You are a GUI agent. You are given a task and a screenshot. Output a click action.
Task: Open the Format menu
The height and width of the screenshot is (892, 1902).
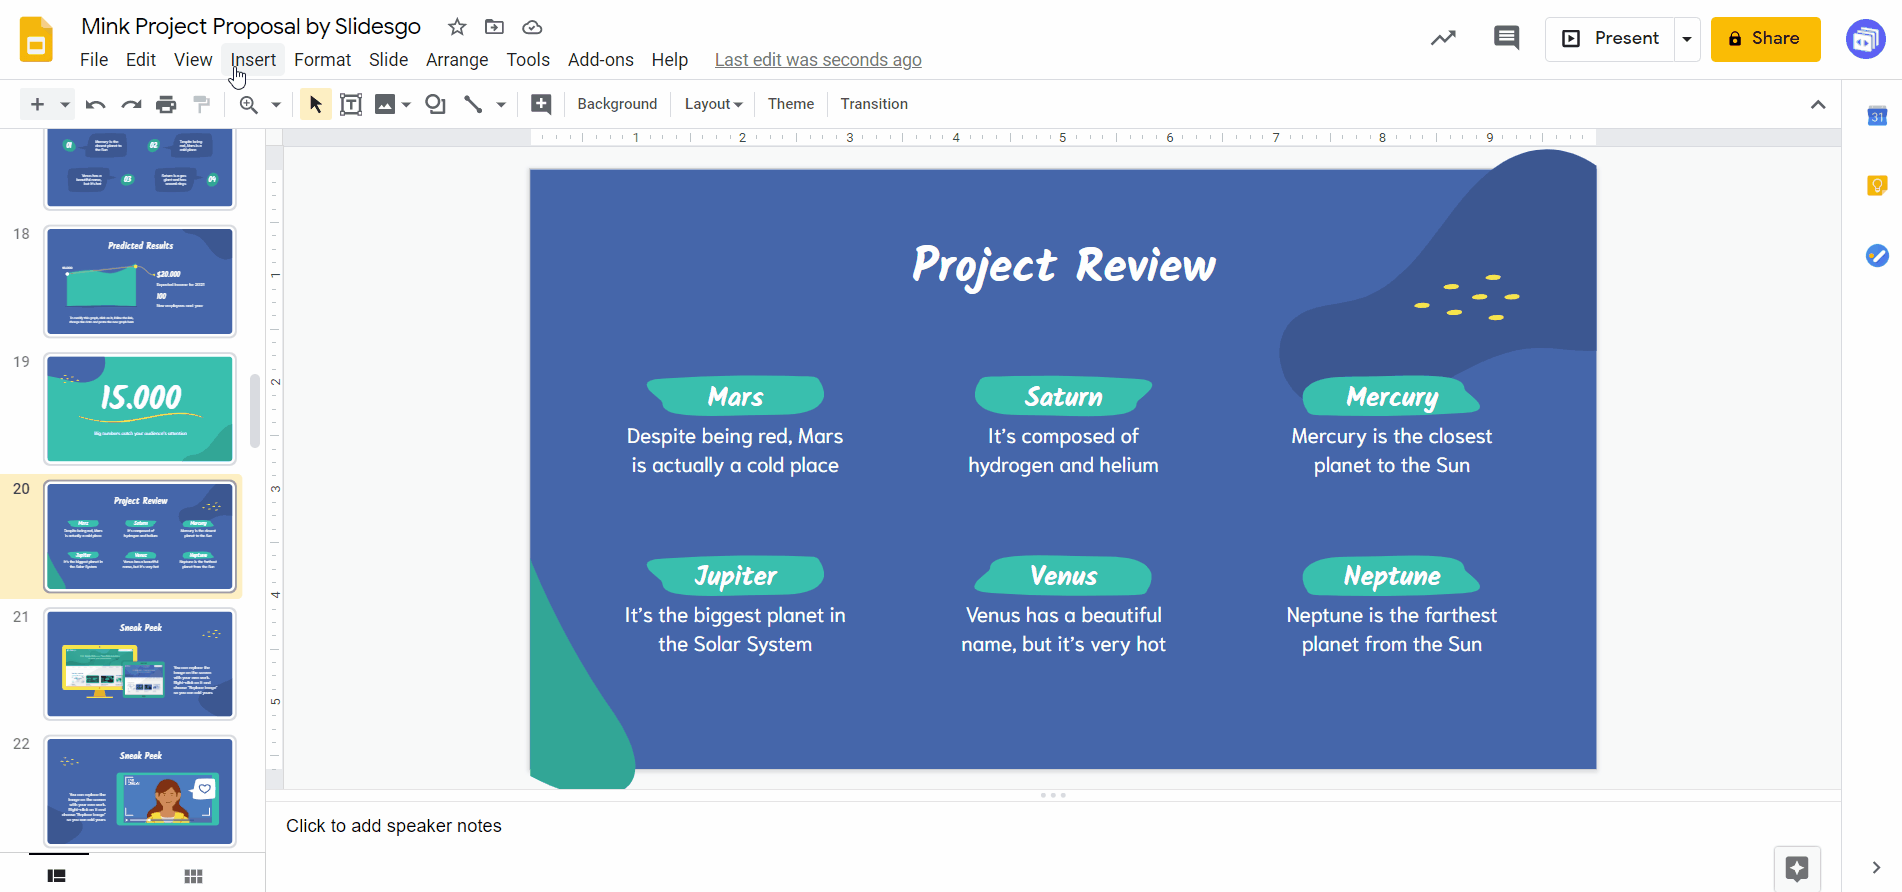322,60
